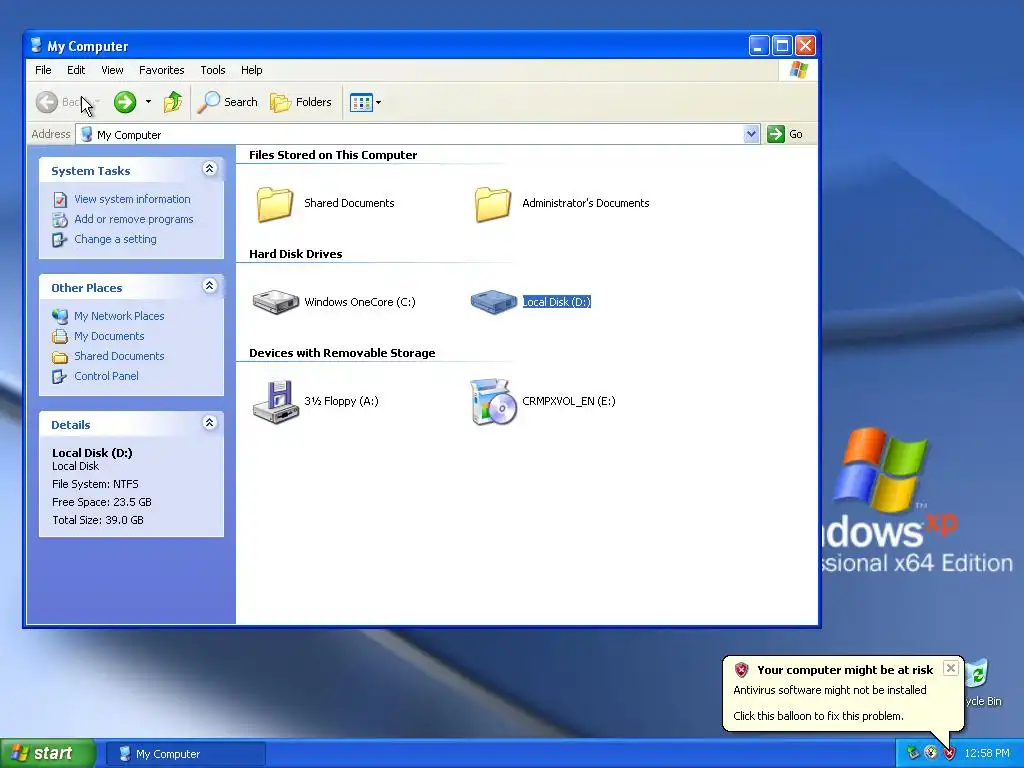Open My Documents in Other Places
The image size is (1024, 768).
coord(109,336)
